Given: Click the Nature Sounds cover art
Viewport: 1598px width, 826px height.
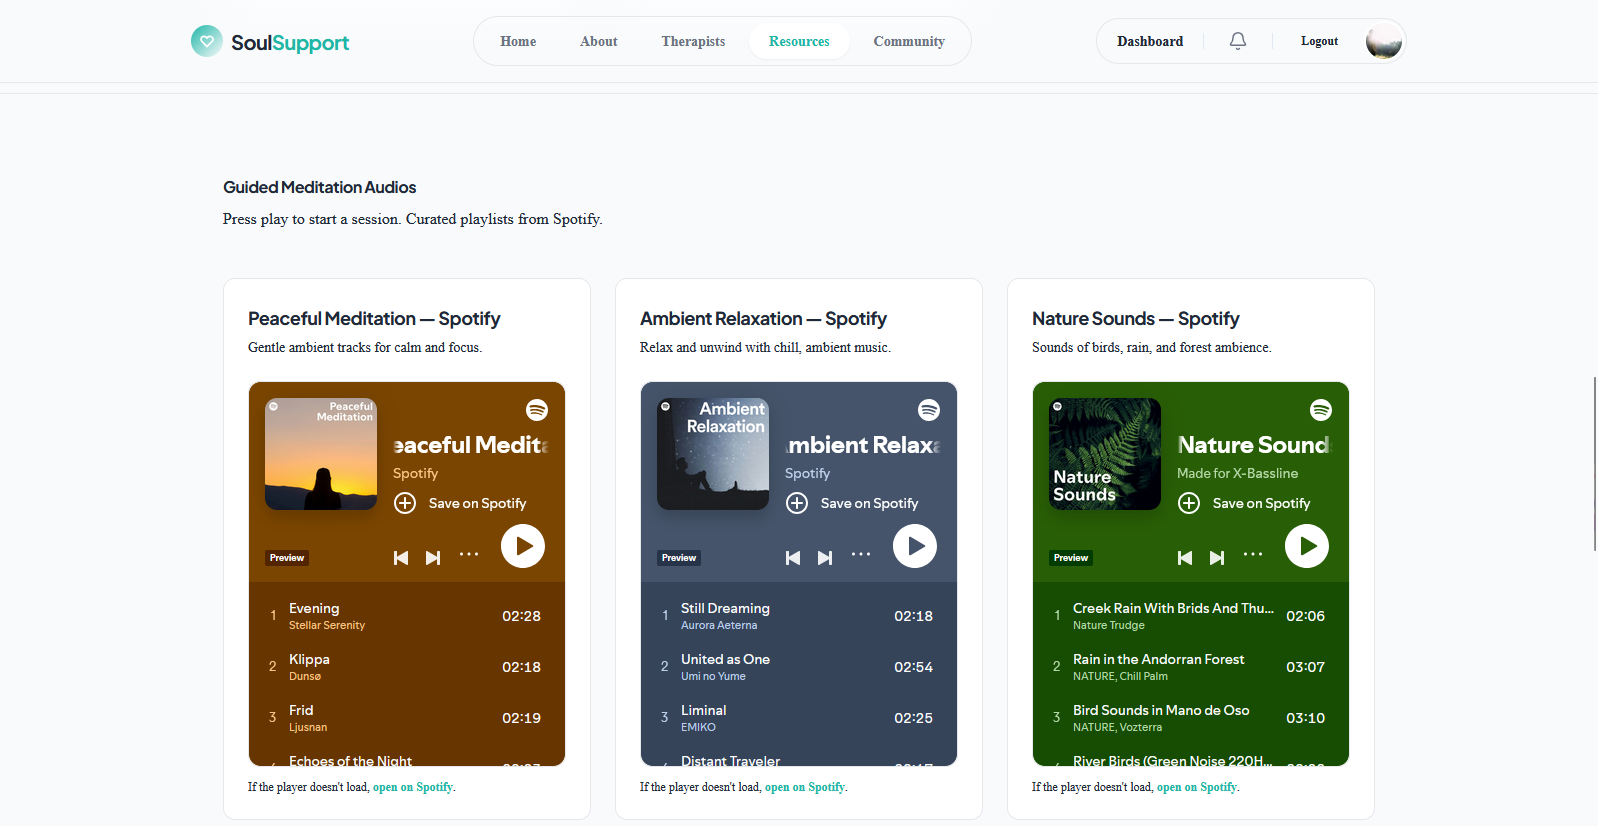Looking at the screenshot, I should 1105,454.
